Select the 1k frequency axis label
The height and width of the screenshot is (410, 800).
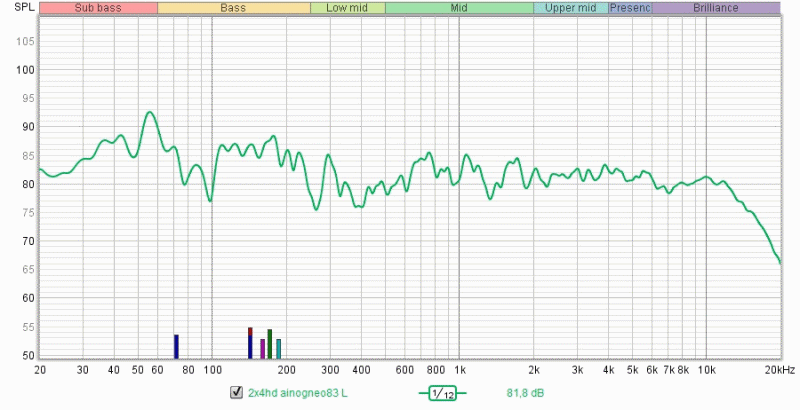coord(459,370)
